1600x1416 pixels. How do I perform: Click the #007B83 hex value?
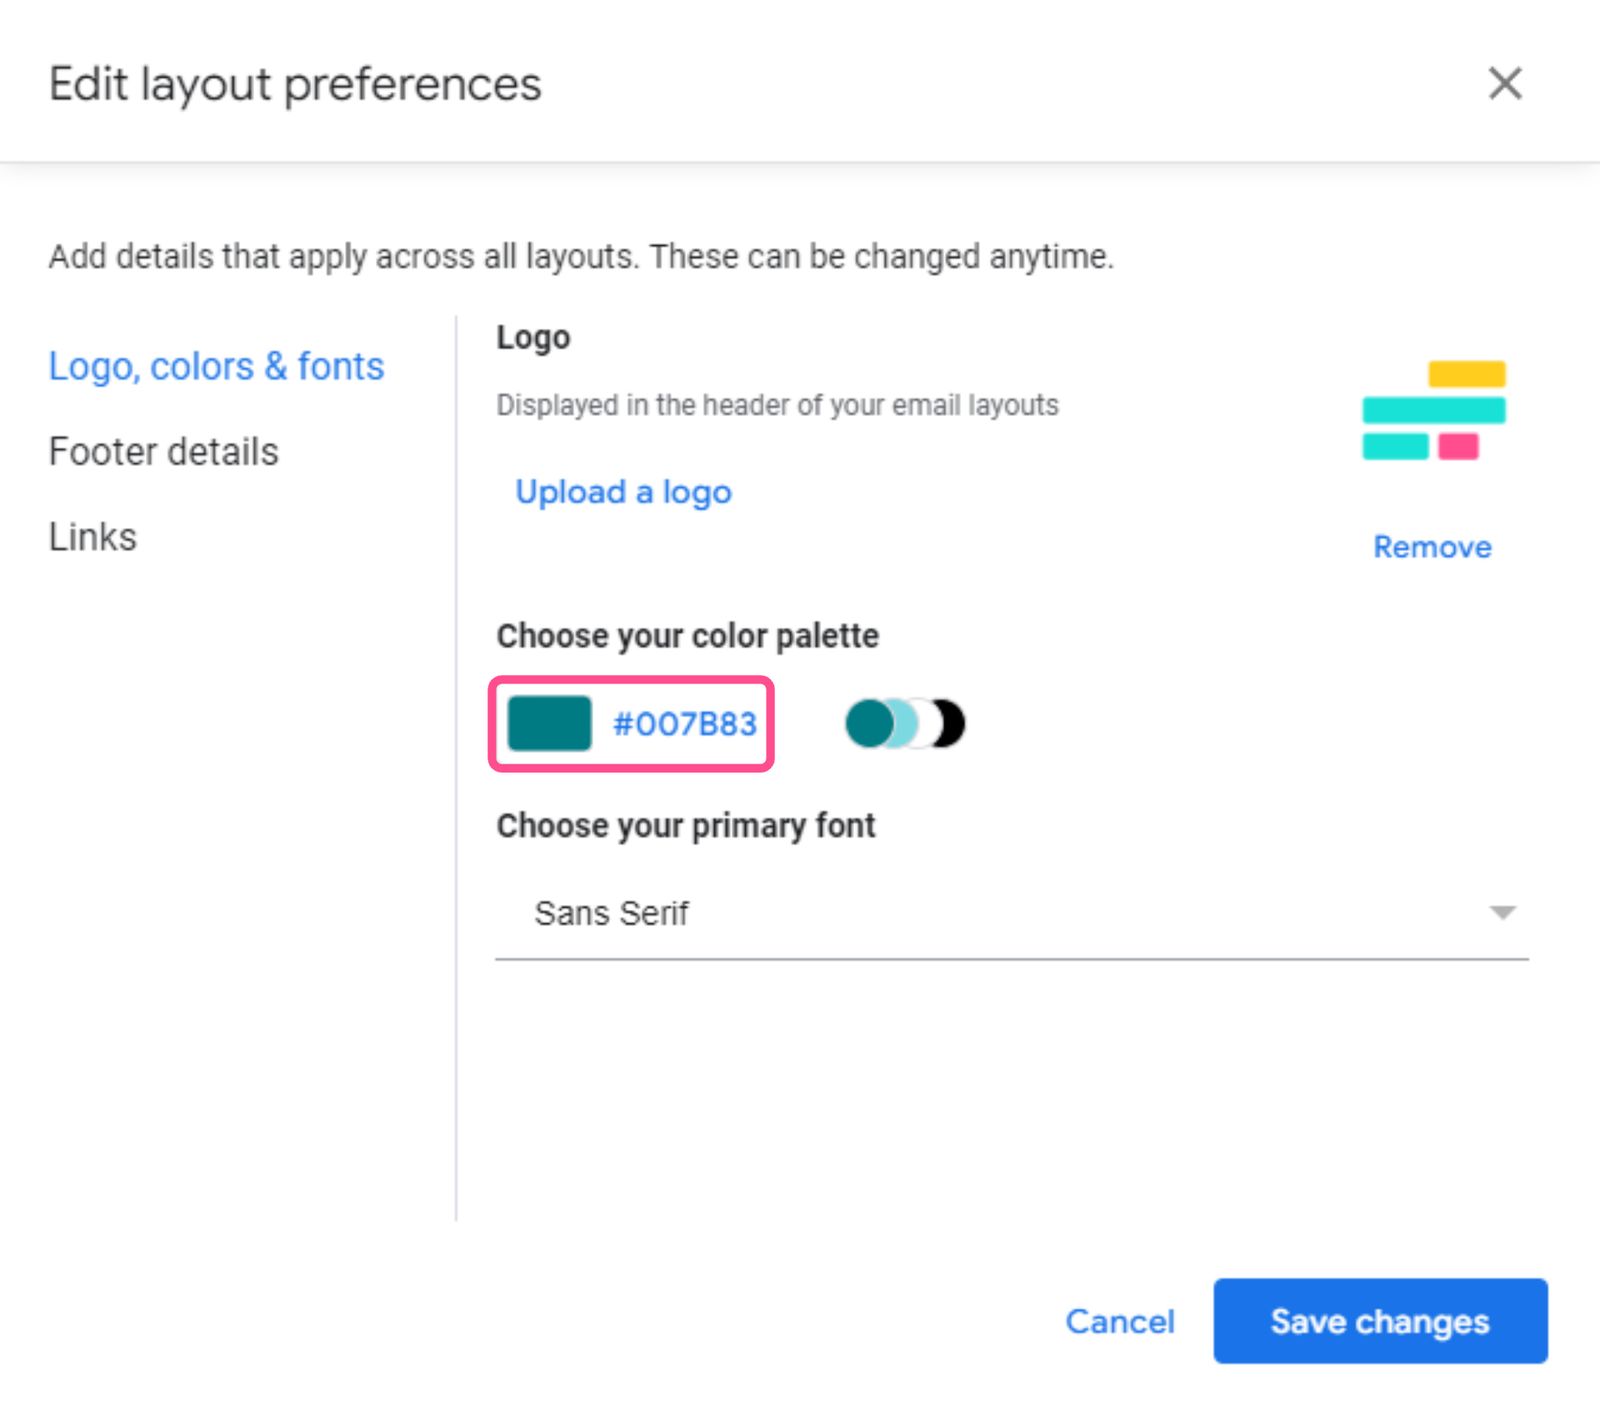(685, 724)
